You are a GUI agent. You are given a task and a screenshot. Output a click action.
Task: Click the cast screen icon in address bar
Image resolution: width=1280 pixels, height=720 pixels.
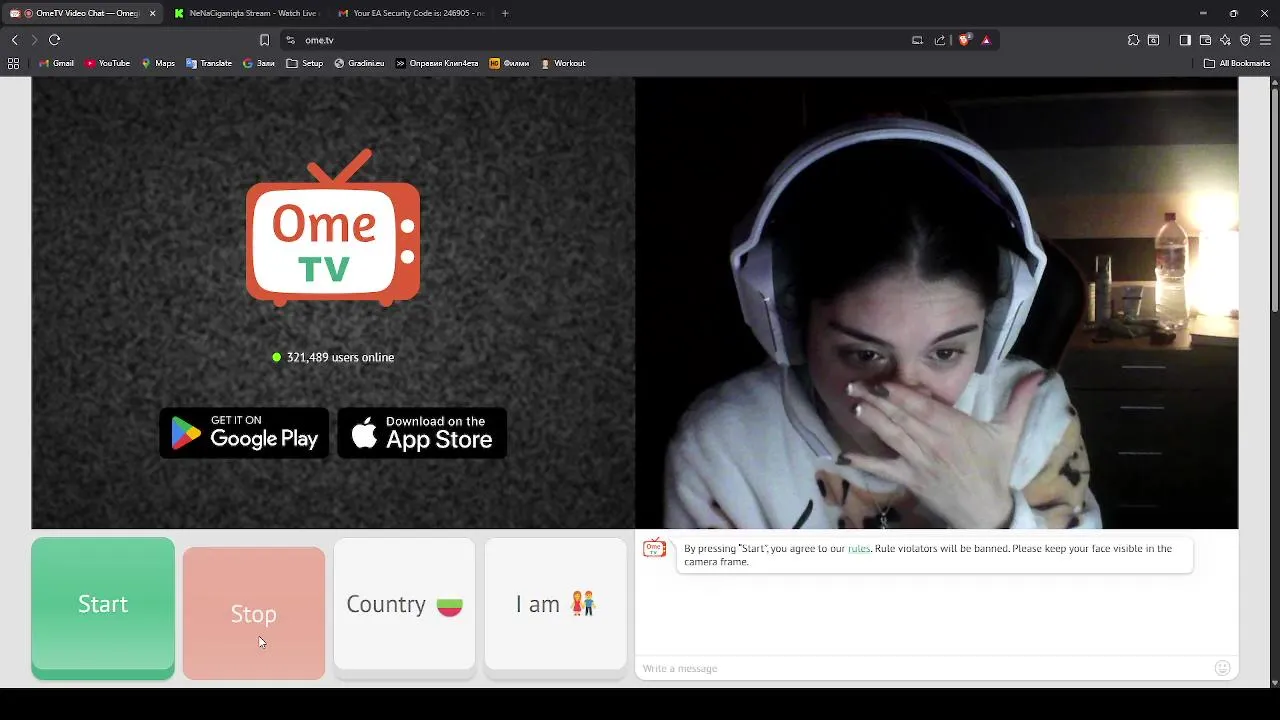click(x=917, y=40)
